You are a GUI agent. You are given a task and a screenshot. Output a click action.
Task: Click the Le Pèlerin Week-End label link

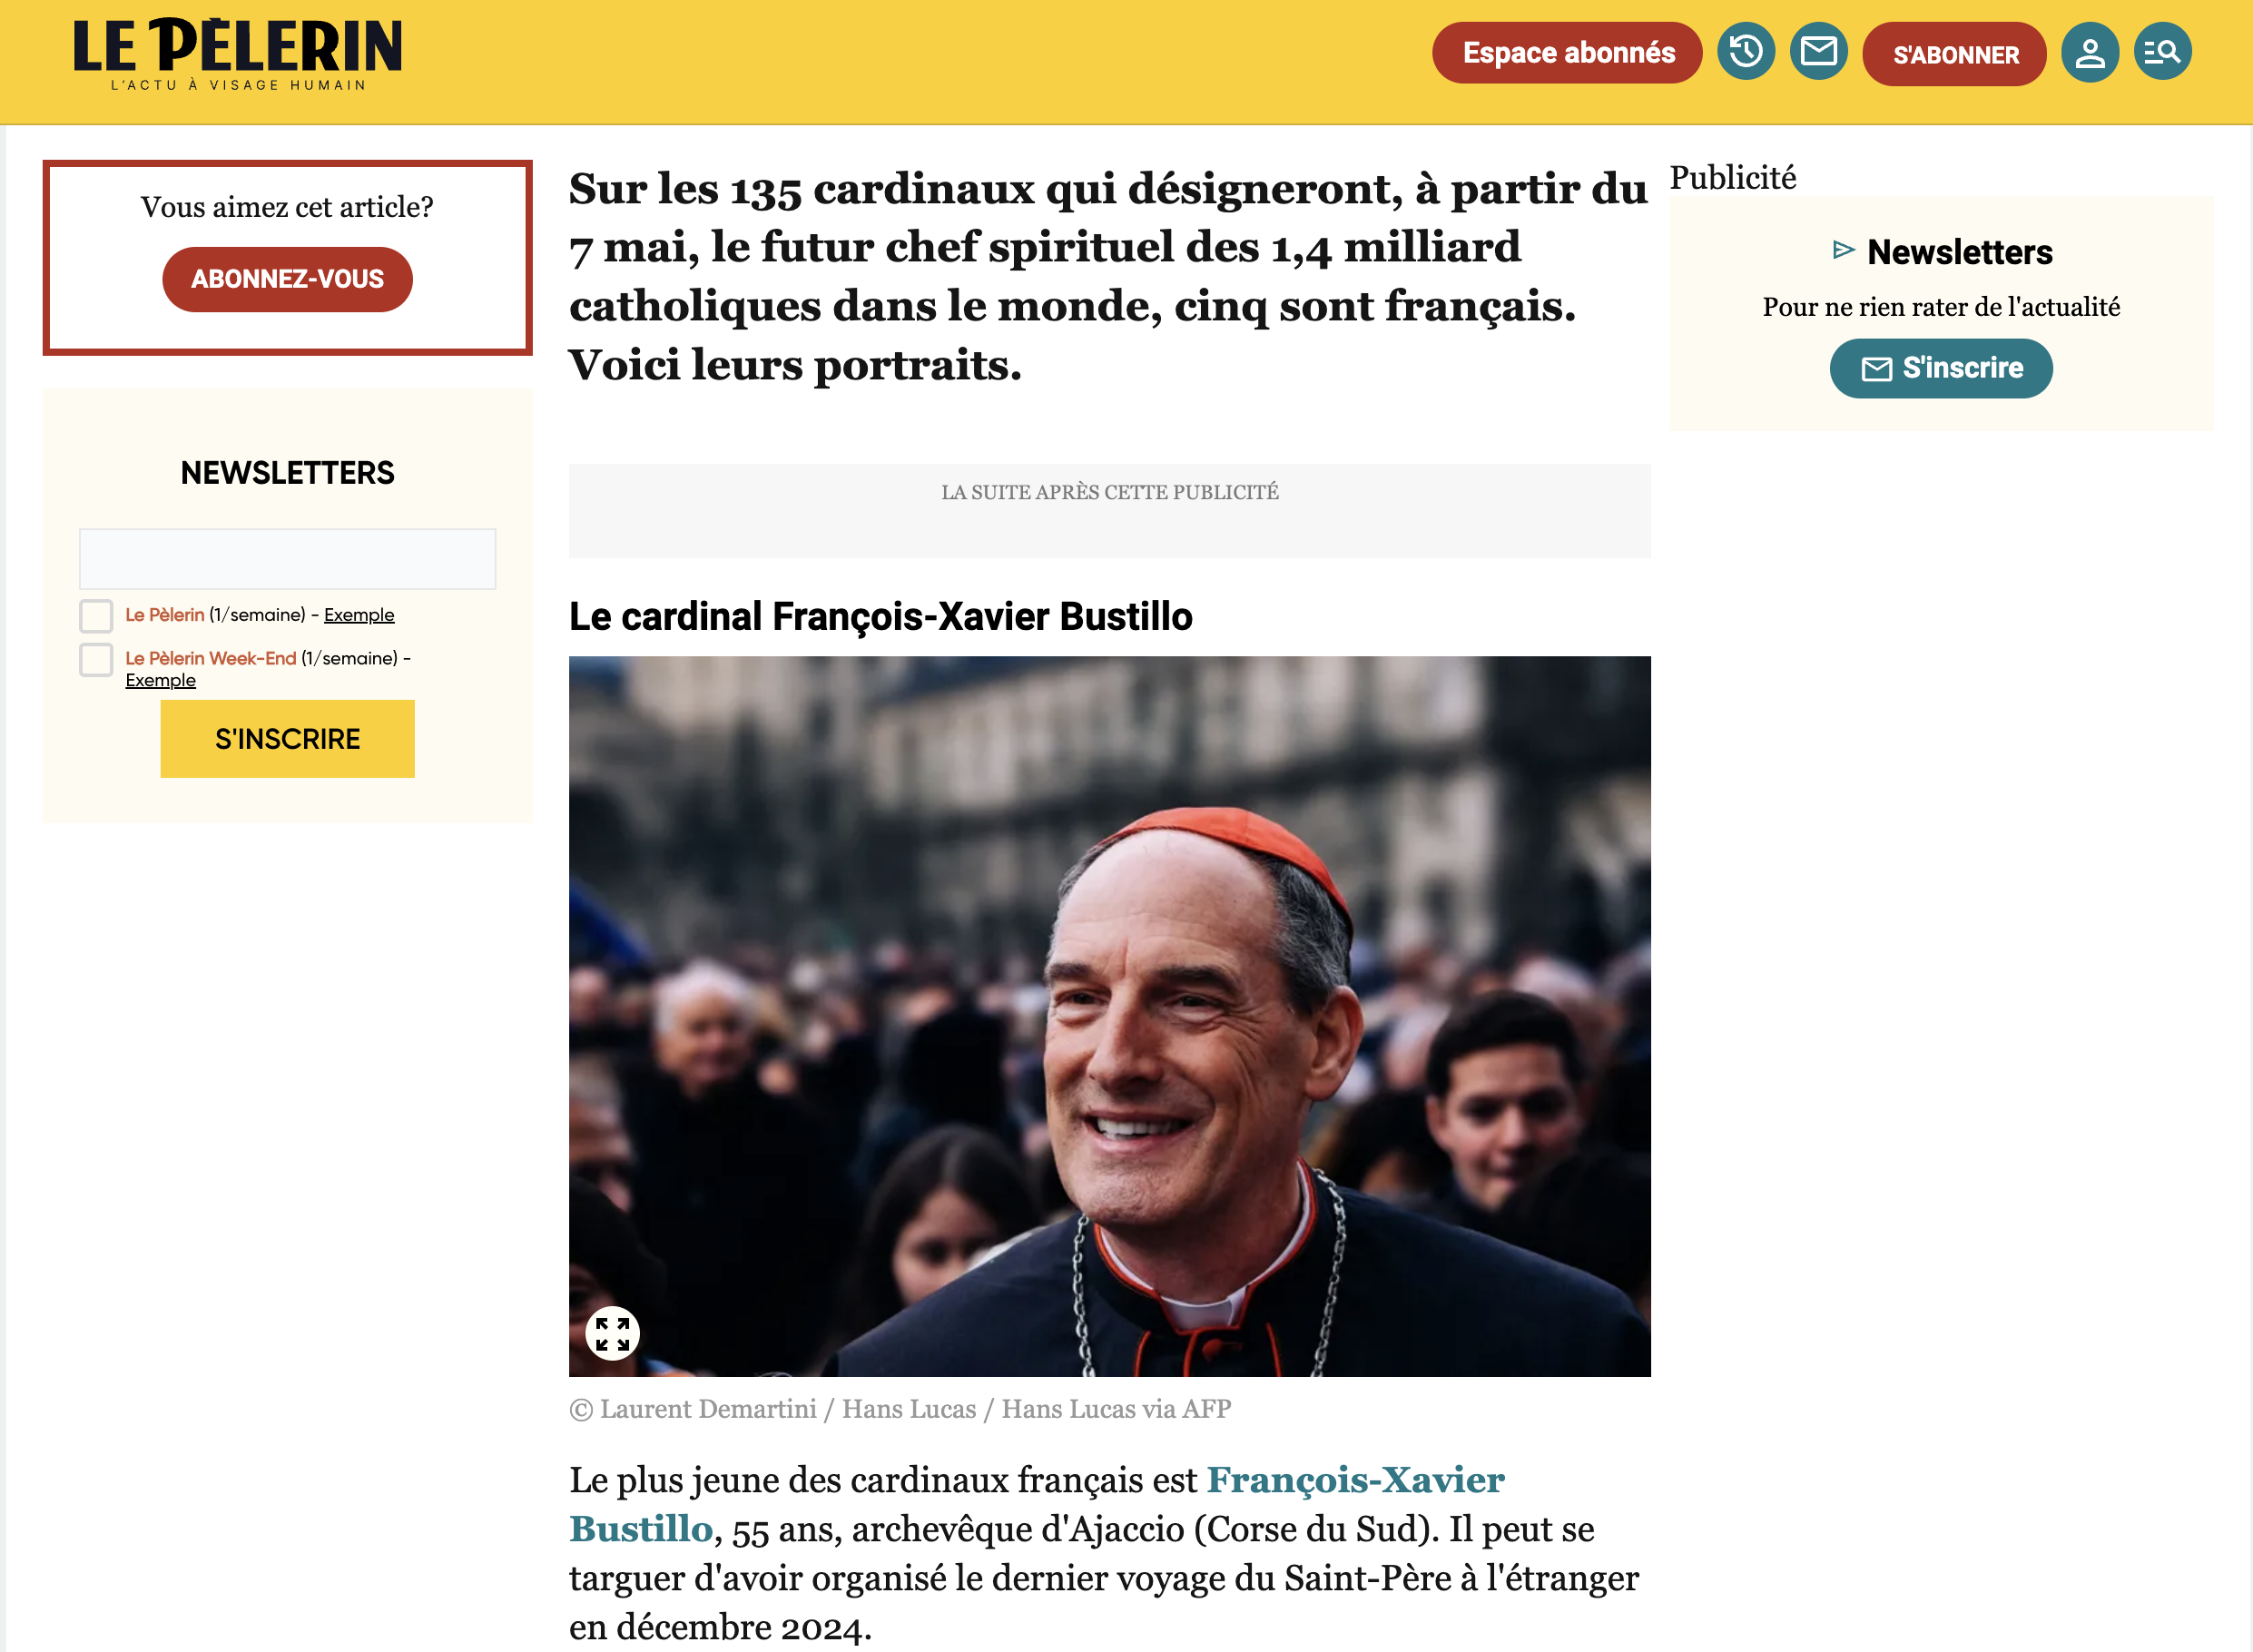[210, 658]
